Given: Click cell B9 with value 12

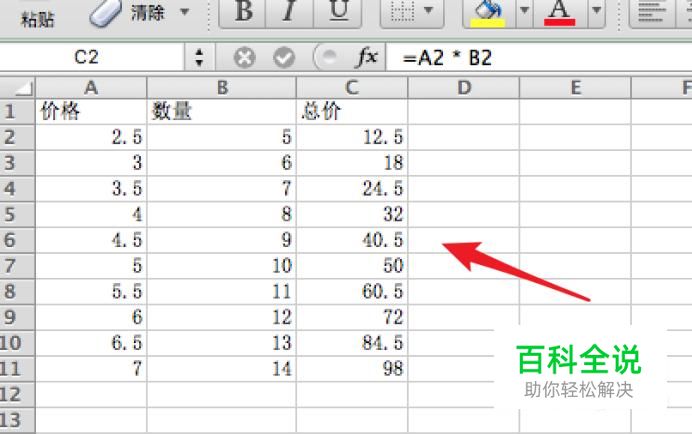Looking at the screenshot, I should pos(222,317).
